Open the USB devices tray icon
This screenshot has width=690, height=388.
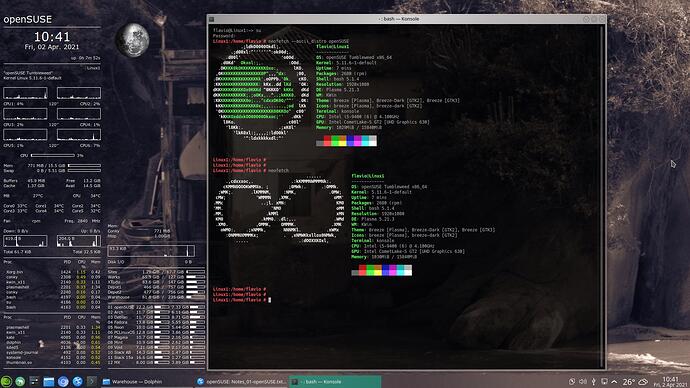coord(594,381)
